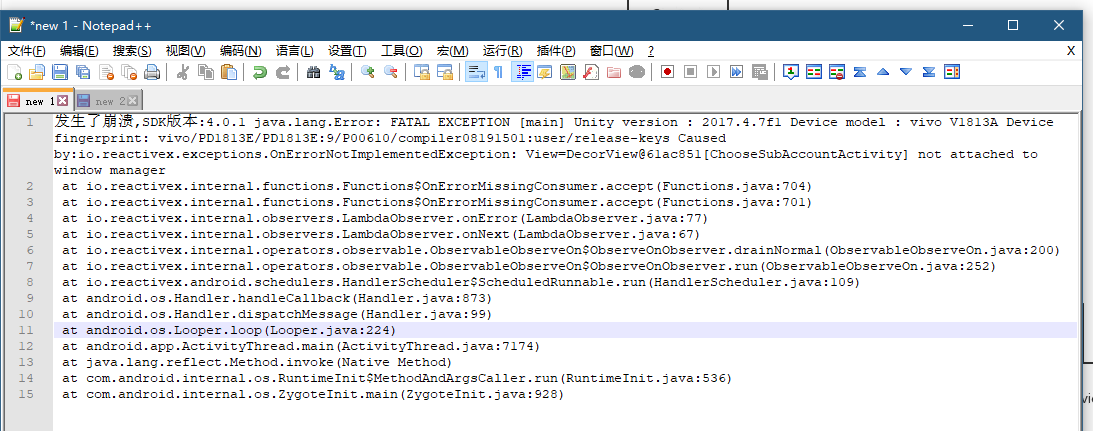1093x431 pixels.
Task: Play back the recorded macro
Action: coord(713,72)
